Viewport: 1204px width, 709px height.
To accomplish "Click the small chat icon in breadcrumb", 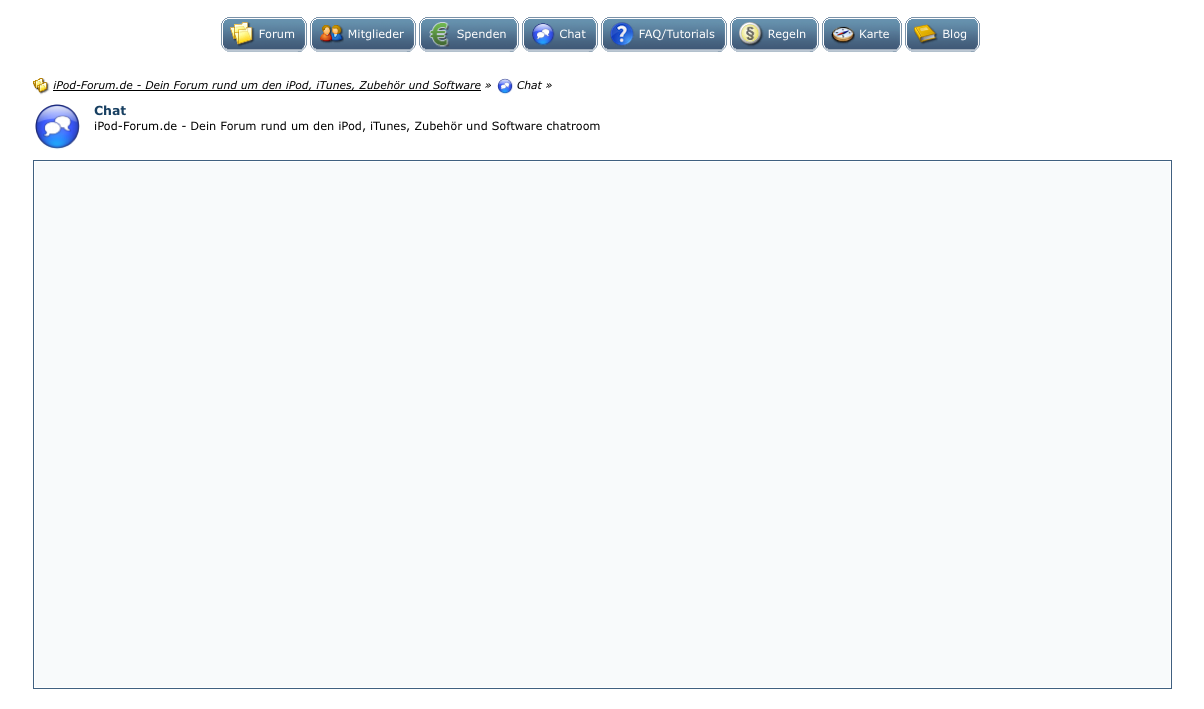I will (505, 86).
